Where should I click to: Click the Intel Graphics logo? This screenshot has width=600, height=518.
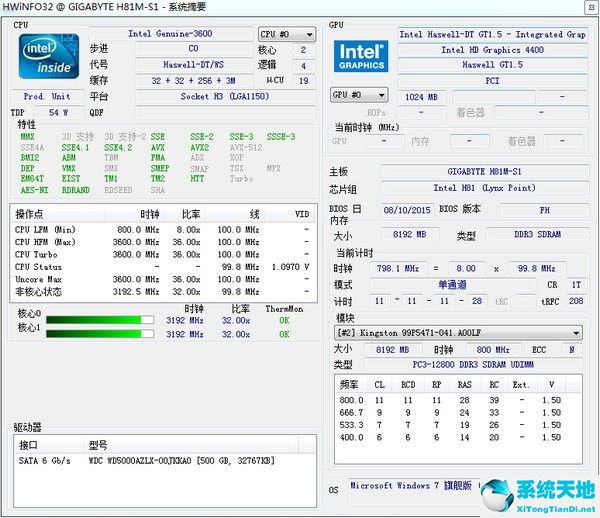pos(361,56)
